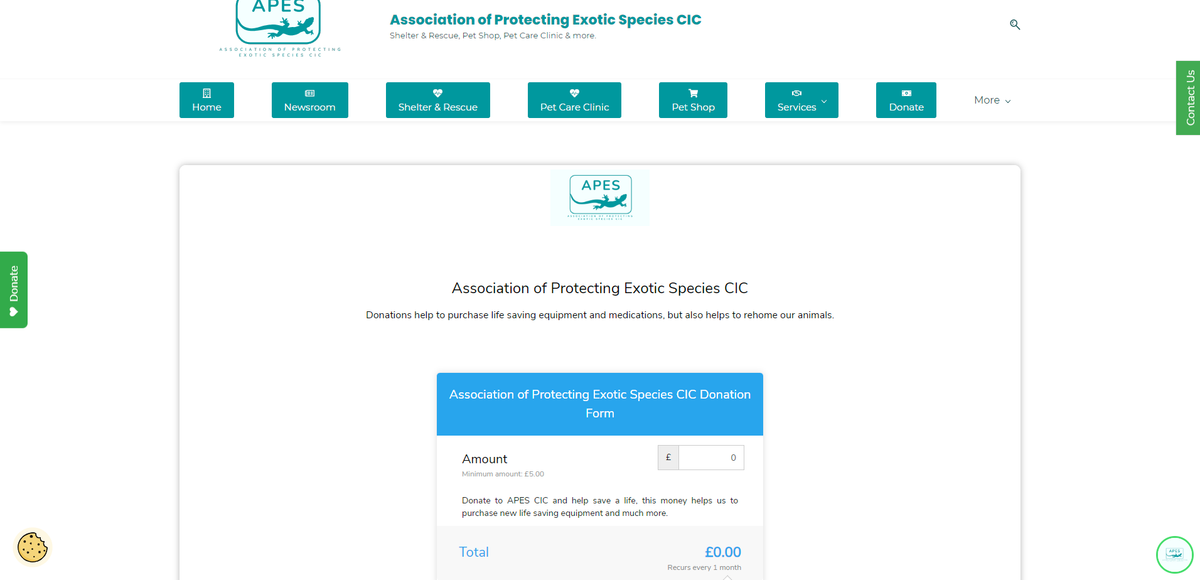Click the search magnifier icon
The image size is (1200, 580).
click(1015, 25)
